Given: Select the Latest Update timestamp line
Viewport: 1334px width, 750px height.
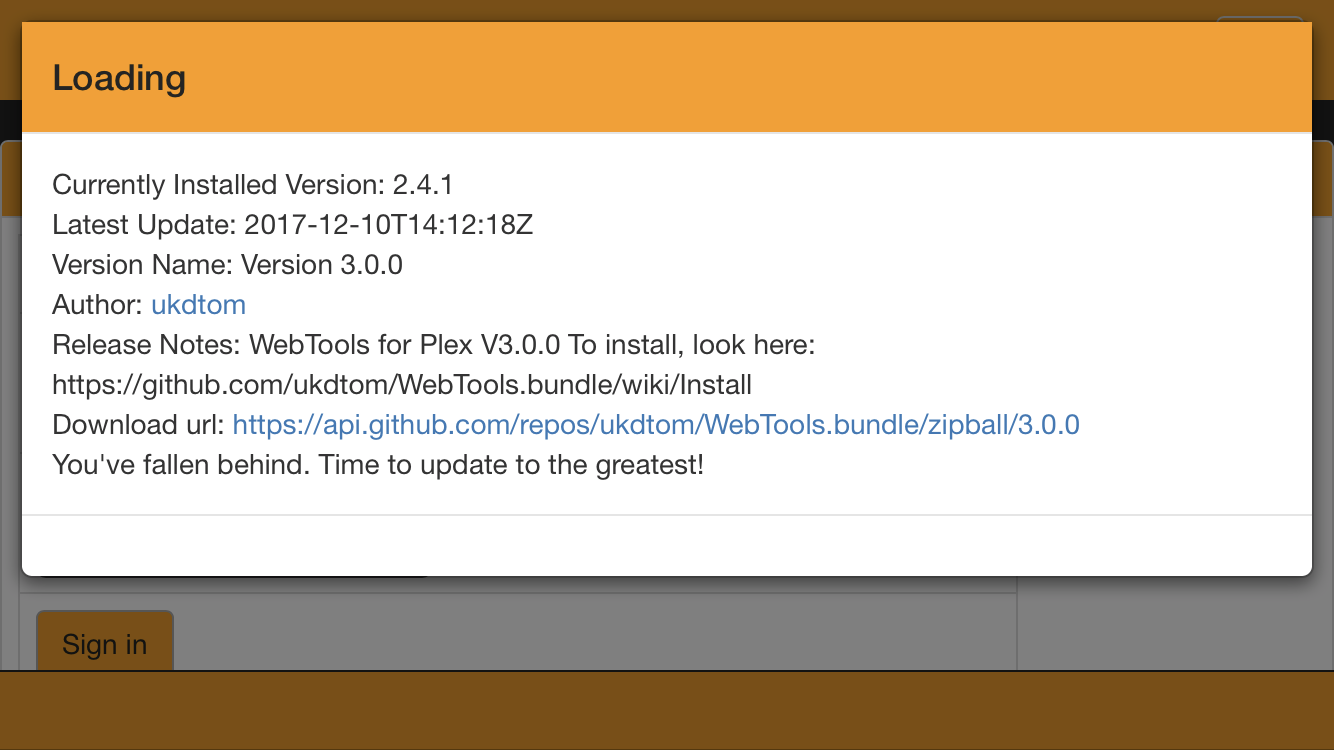Looking at the screenshot, I should click(x=292, y=224).
